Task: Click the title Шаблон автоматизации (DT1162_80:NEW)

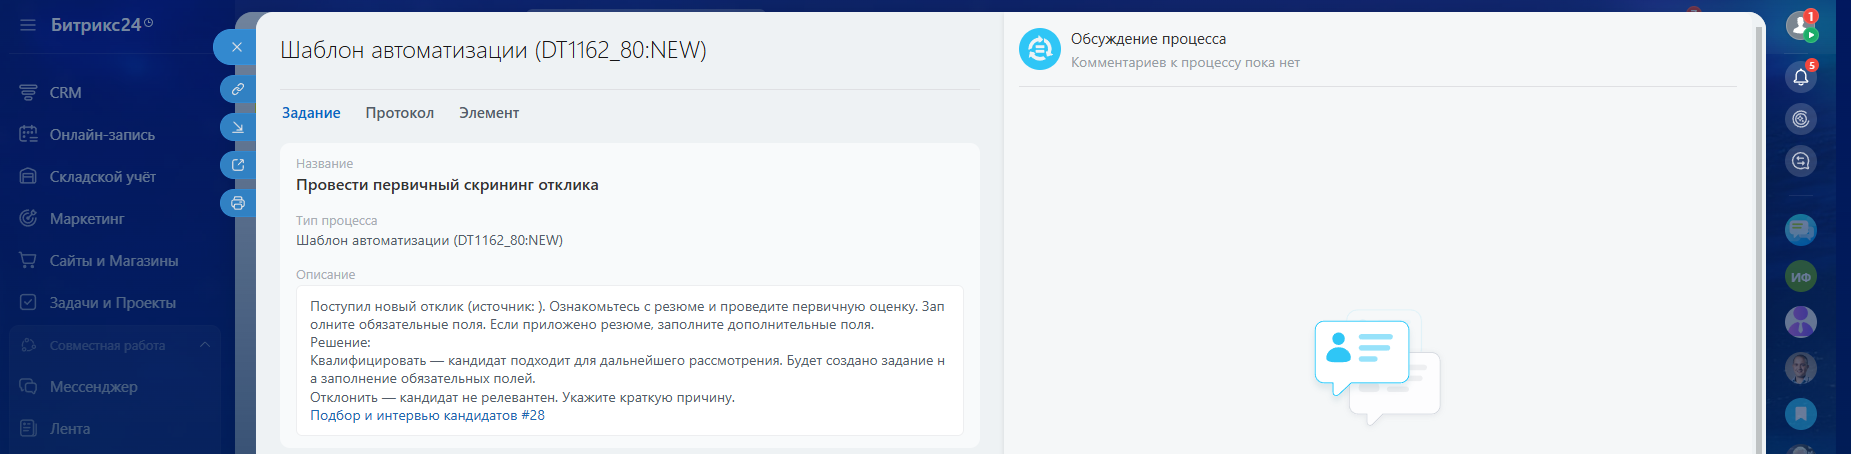Action: click(x=493, y=50)
